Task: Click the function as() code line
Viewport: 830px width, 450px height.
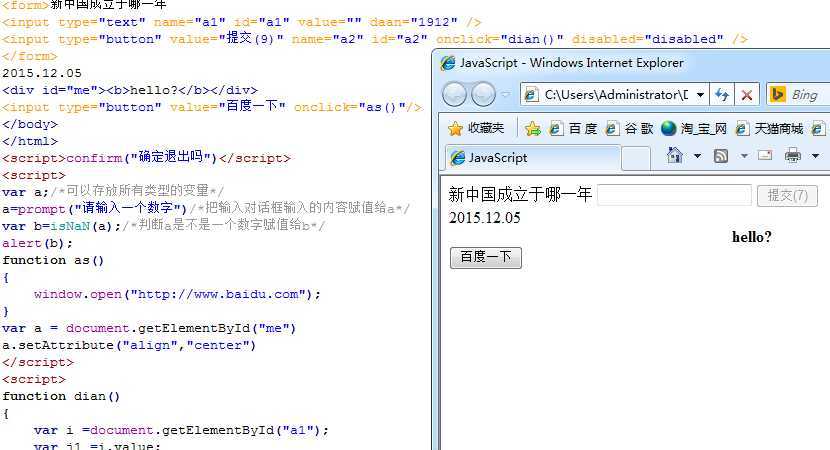Action: (53, 260)
